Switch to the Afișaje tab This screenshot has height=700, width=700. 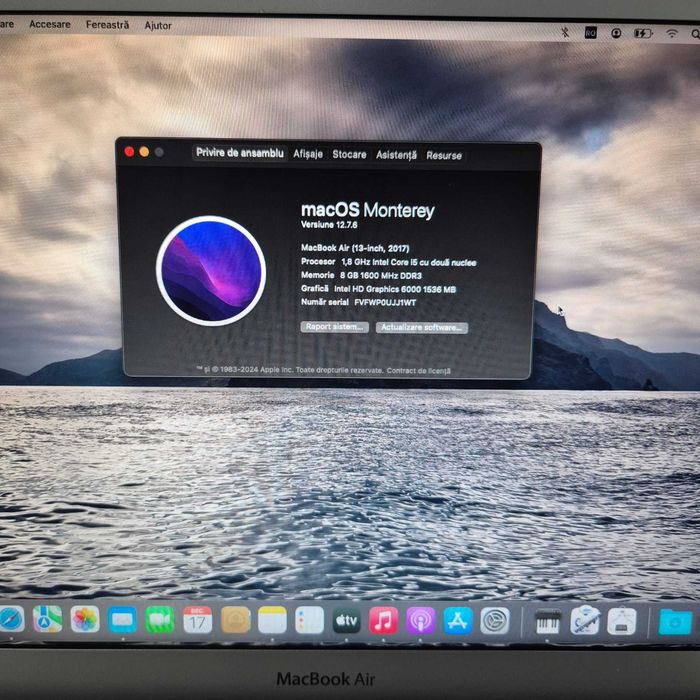pyautogui.click(x=308, y=154)
